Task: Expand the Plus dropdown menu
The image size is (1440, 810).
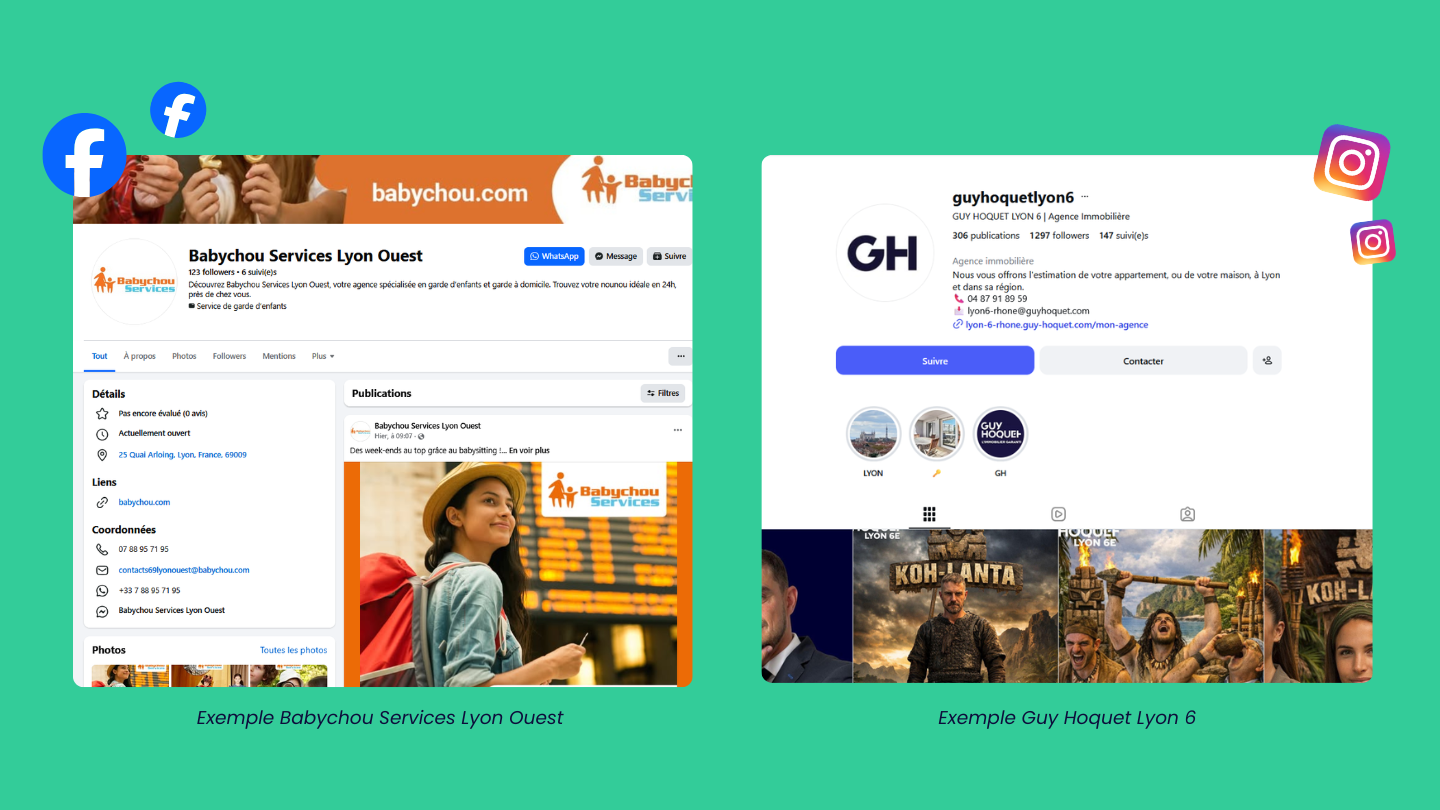Action: 322,356
